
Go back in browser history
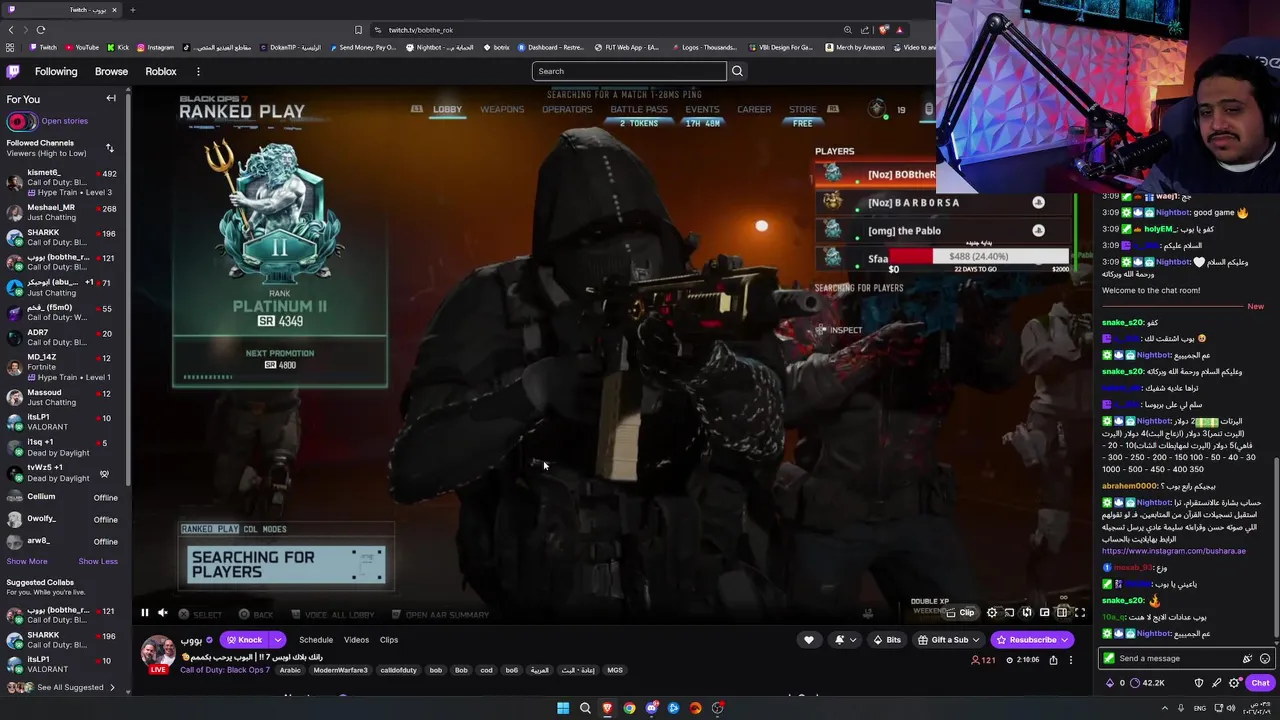11,30
